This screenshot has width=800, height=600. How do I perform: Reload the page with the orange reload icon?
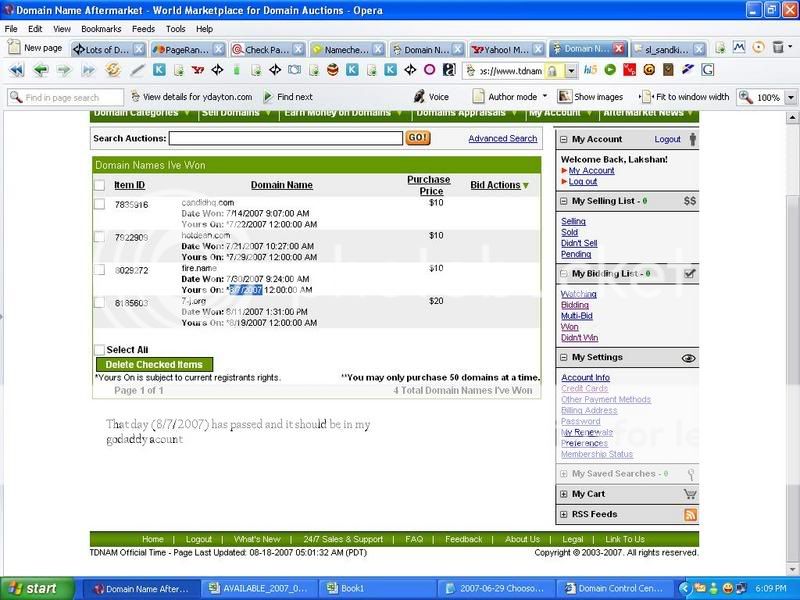tap(113, 70)
